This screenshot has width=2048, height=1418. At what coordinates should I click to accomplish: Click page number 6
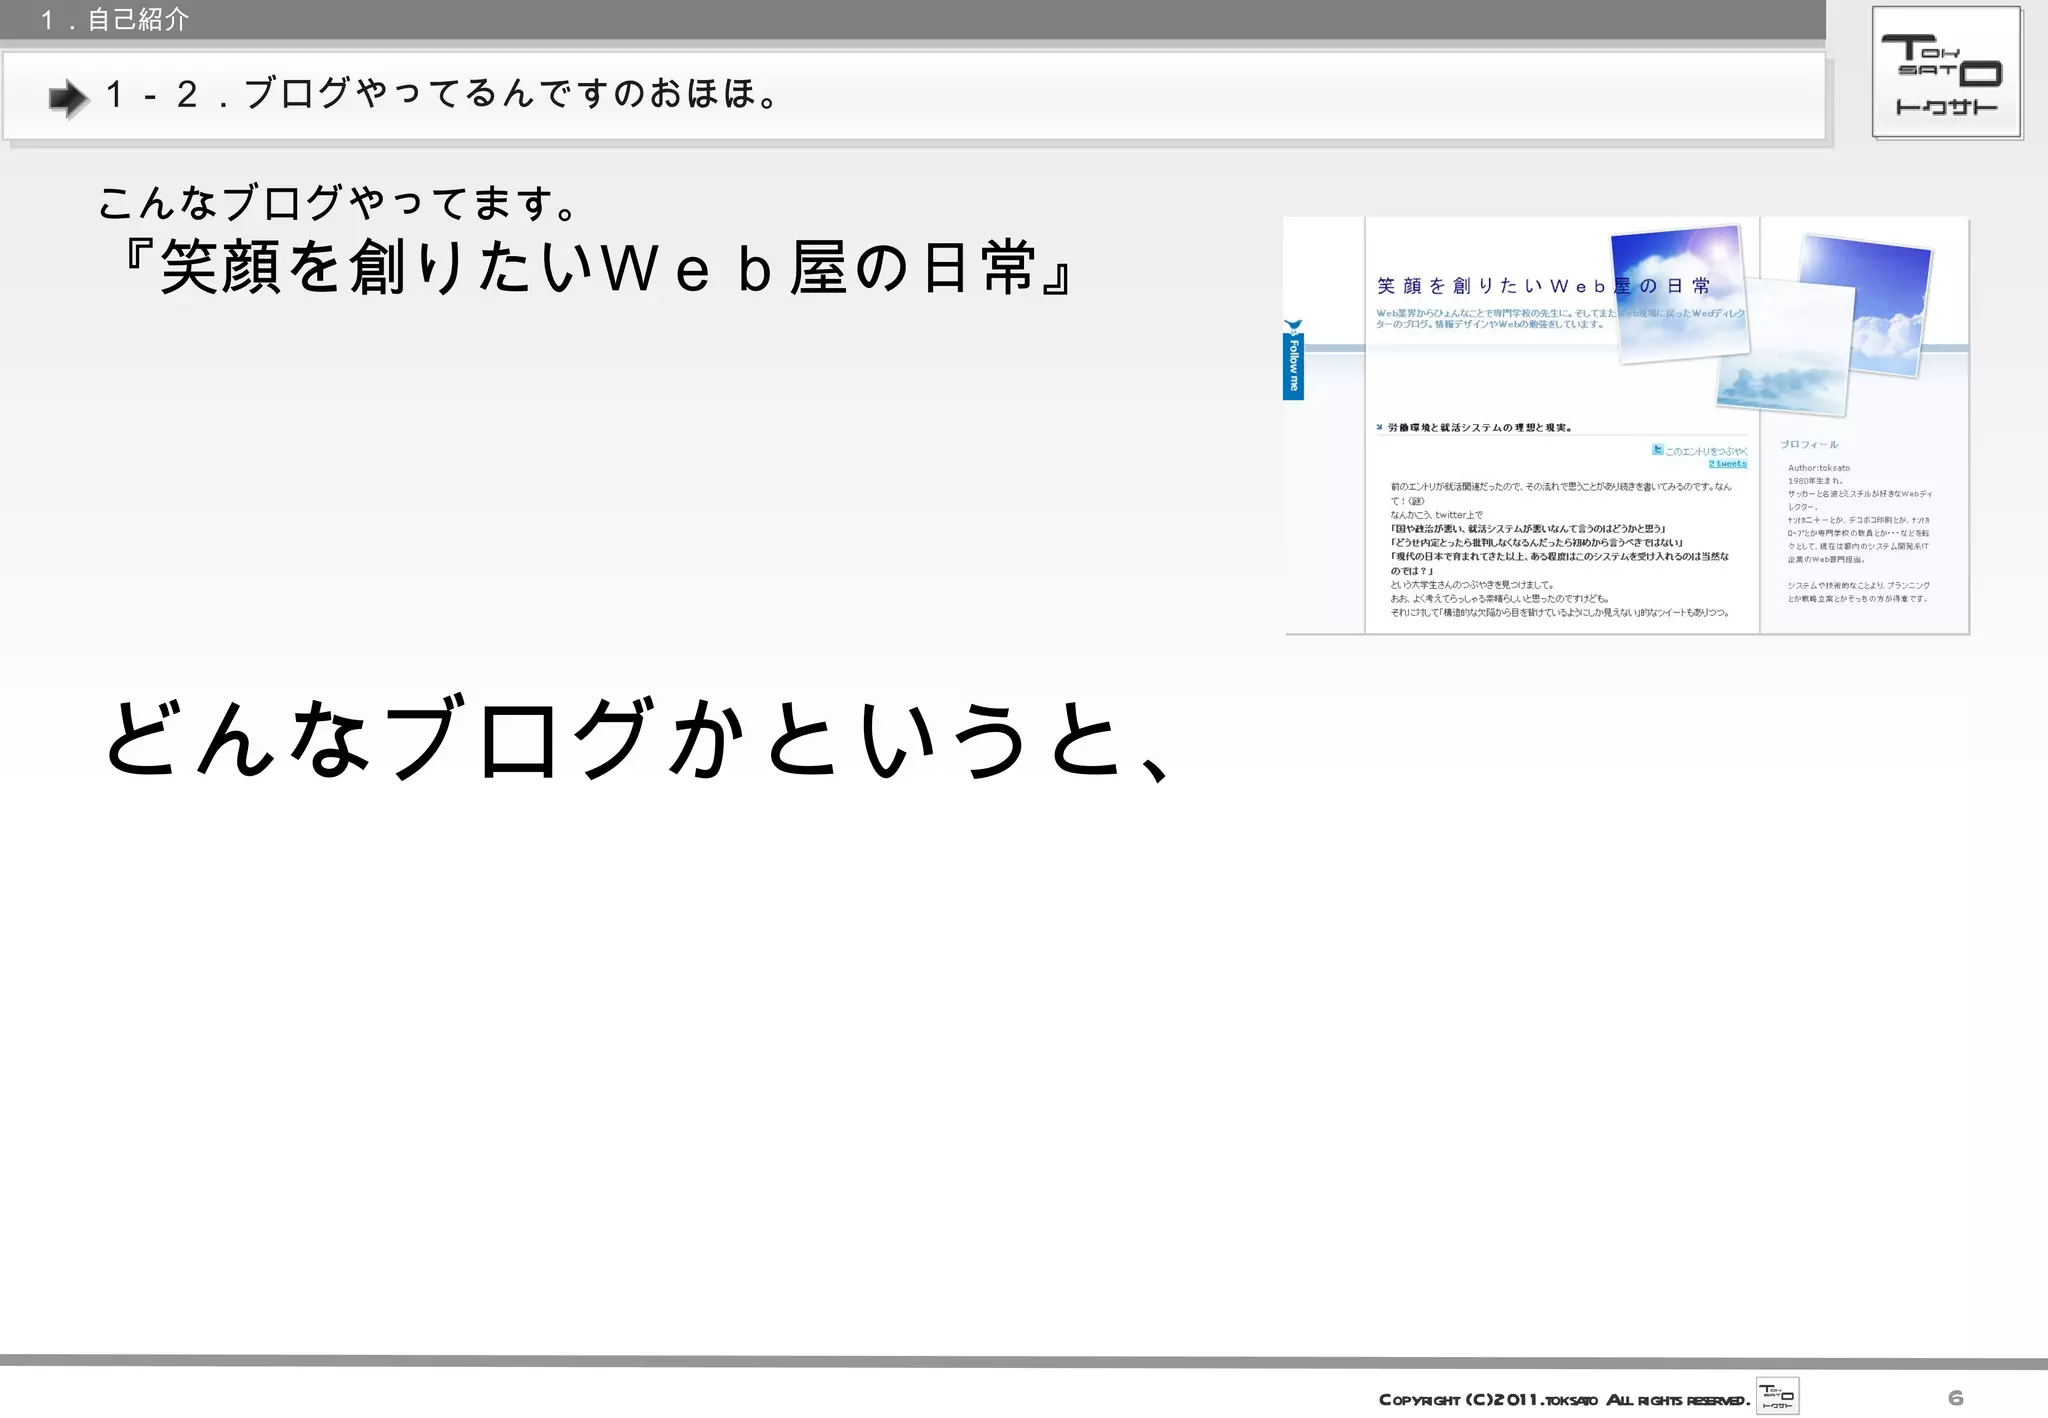coord(1955,1397)
